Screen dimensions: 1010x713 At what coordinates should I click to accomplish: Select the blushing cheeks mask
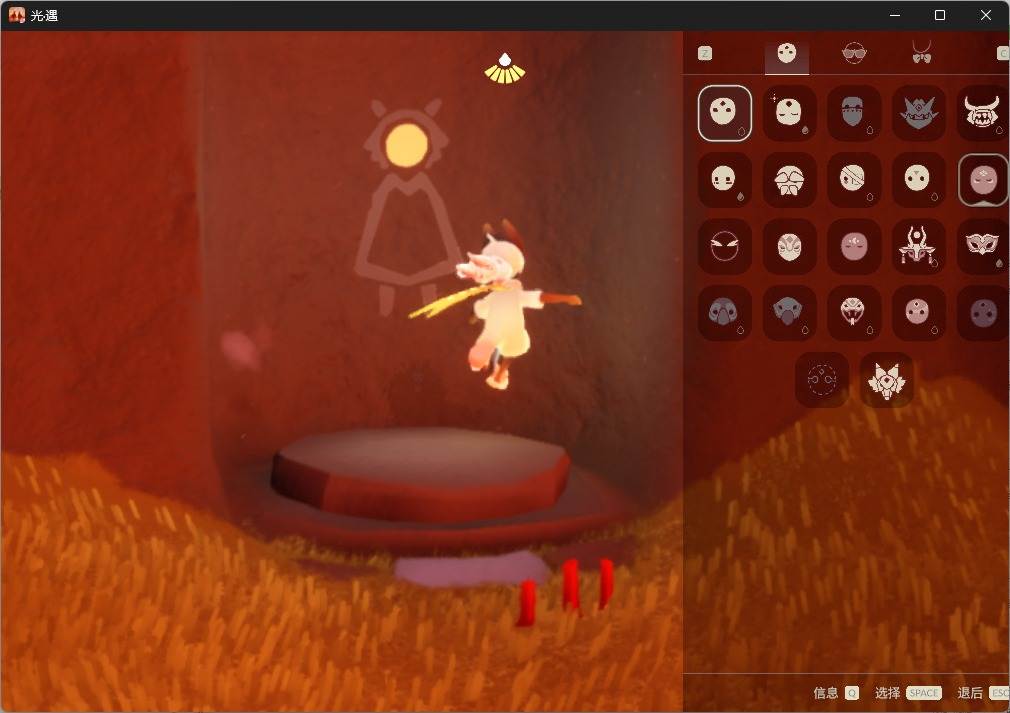[725, 180]
